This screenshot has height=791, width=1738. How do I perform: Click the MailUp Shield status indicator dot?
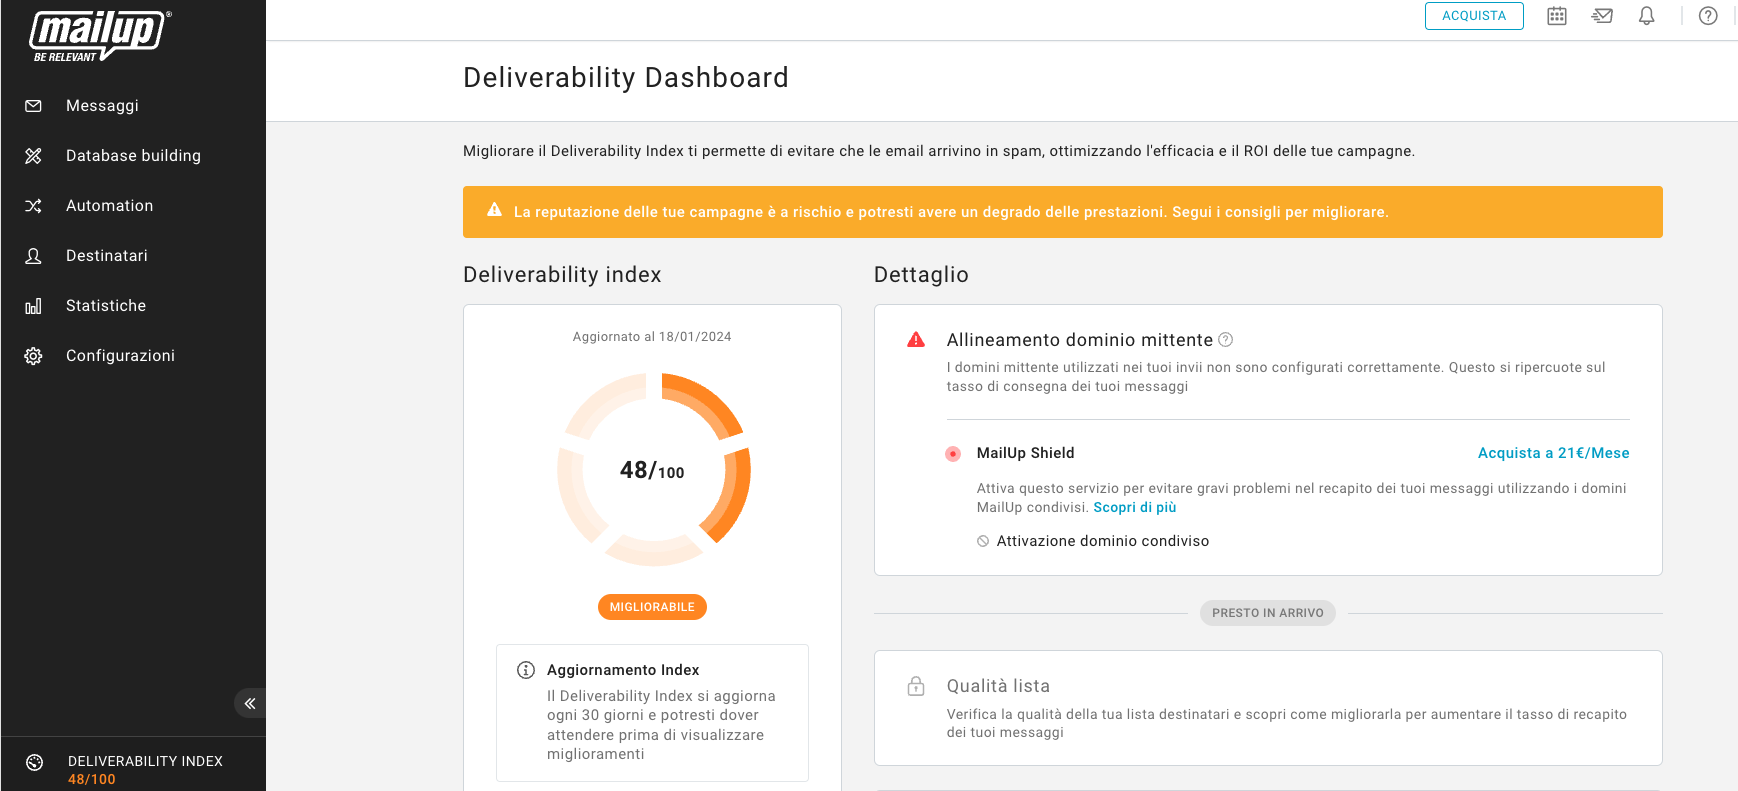[x=953, y=453]
